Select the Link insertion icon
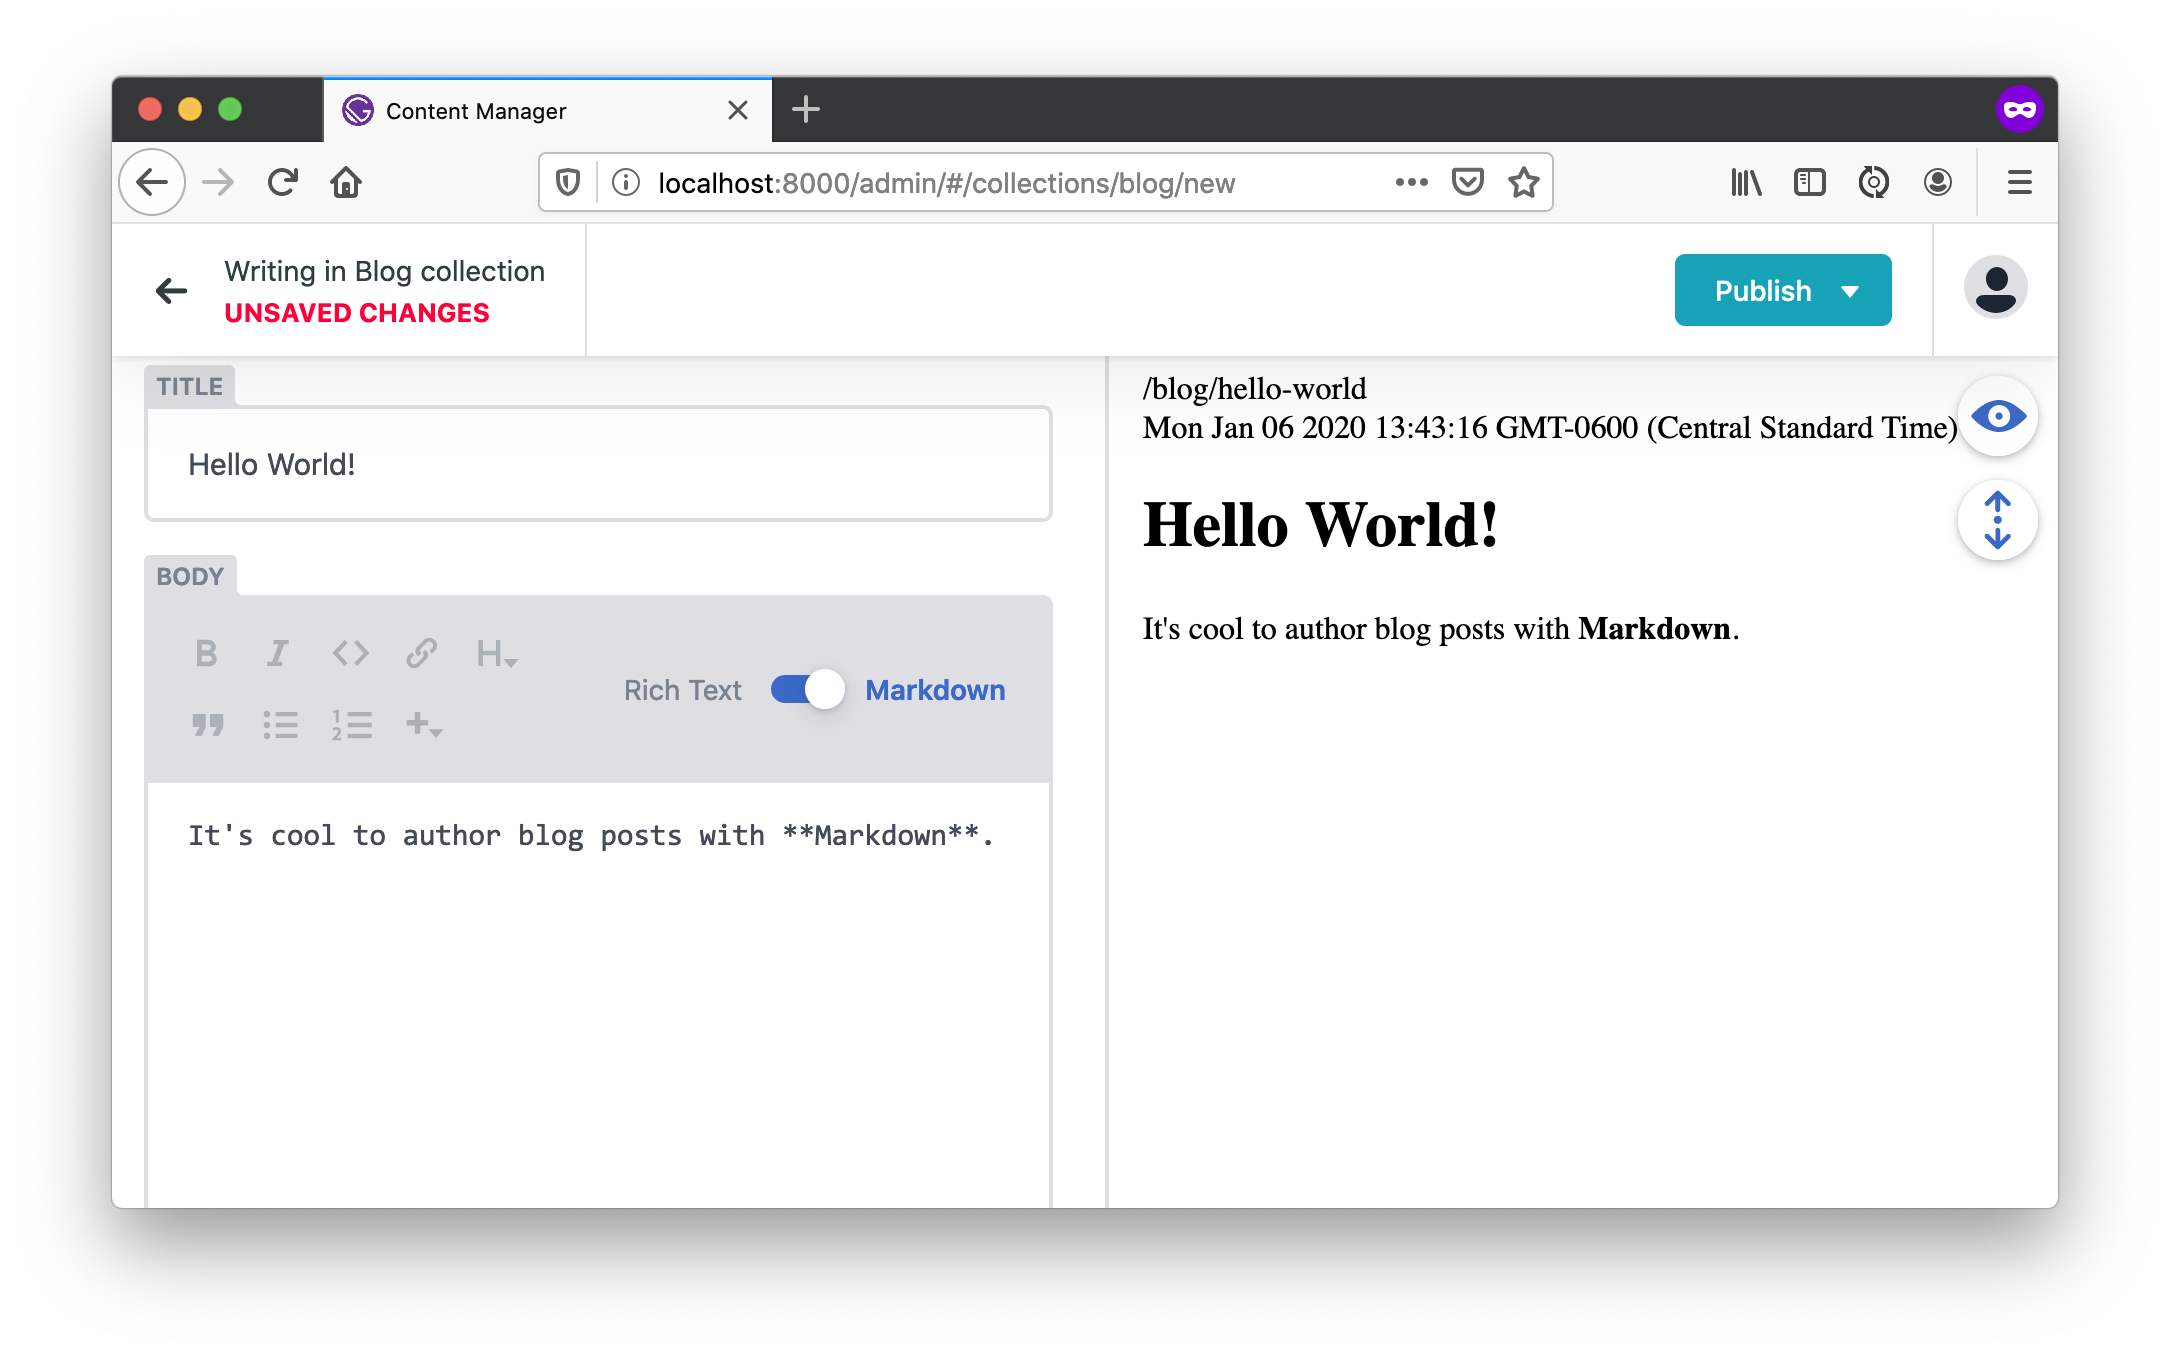The image size is (2170, 1356). 420,653
